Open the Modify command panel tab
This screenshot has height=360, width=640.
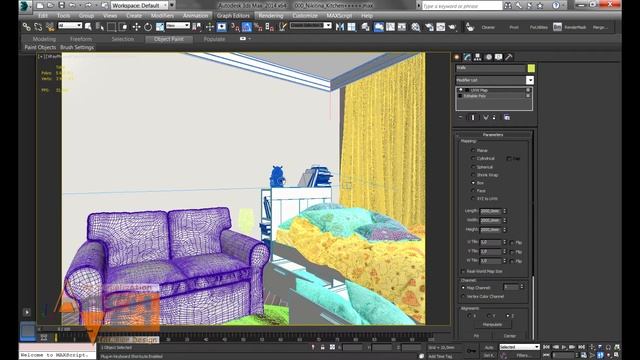[x=467, y=57]
